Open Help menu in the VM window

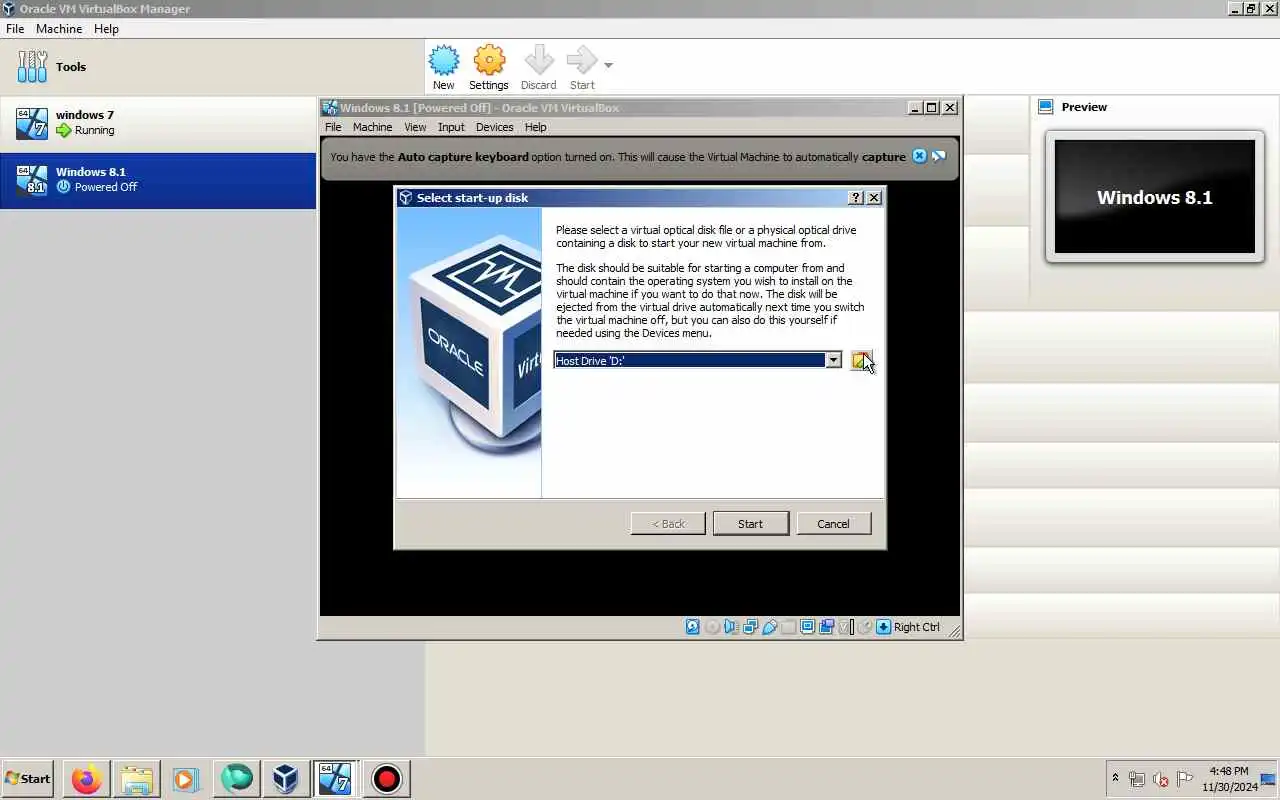[536, 127]
